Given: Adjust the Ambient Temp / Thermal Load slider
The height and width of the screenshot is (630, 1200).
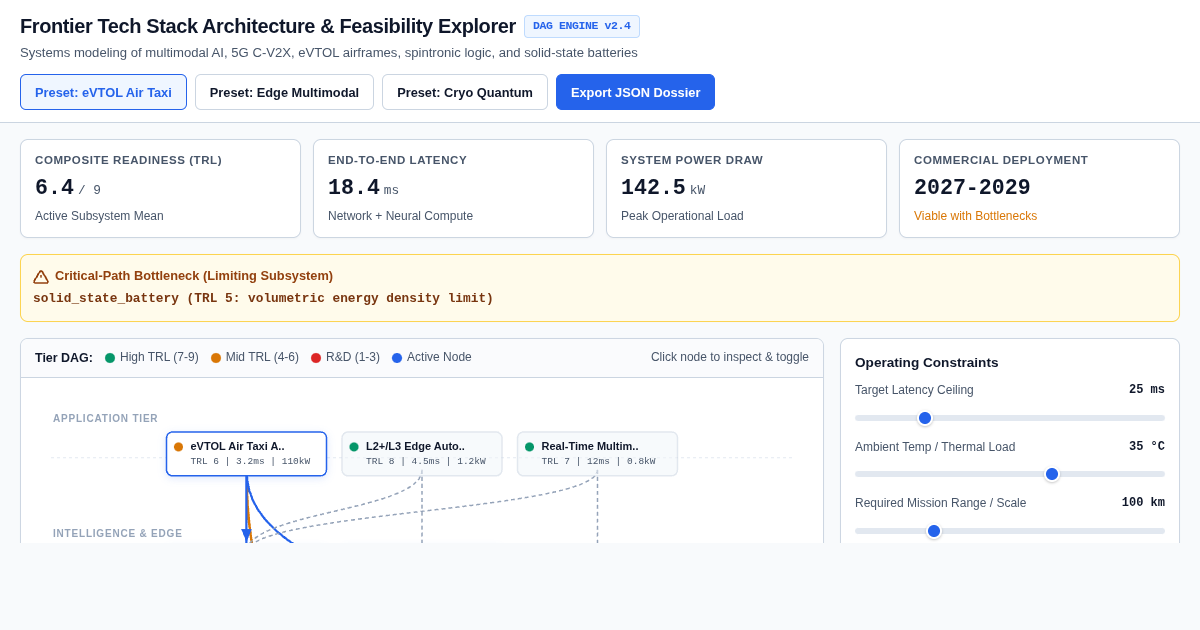Looking at the screenshot, I should [1010, 474].
